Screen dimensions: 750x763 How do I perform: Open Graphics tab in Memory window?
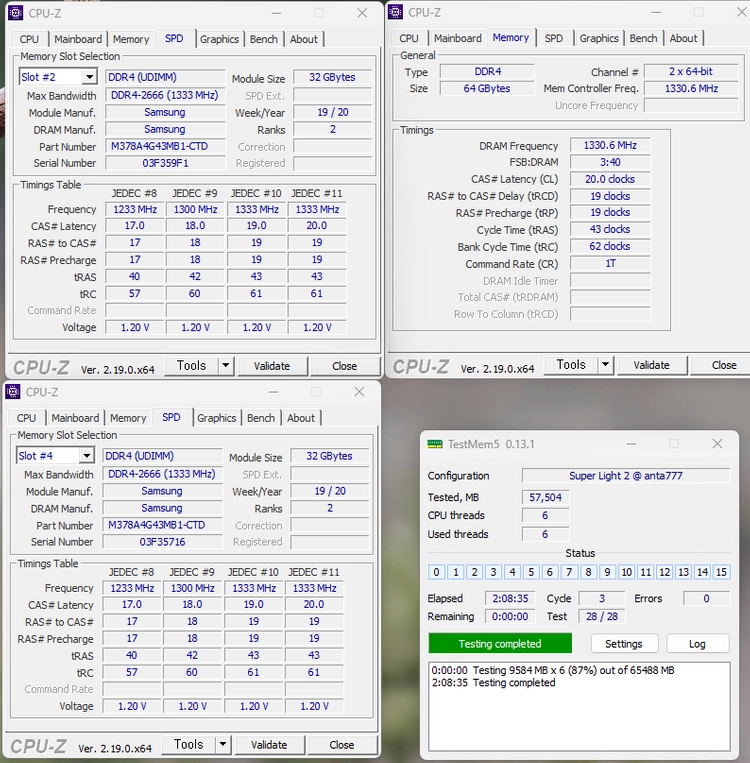point(599,38)
